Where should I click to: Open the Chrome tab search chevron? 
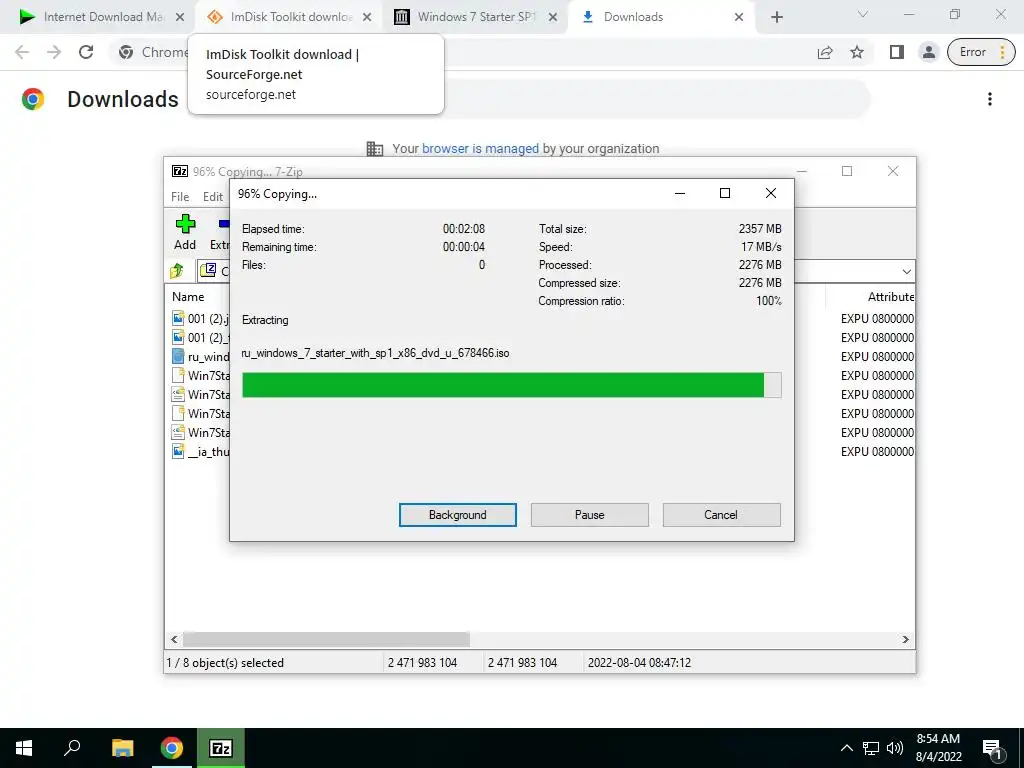point(863,14)
